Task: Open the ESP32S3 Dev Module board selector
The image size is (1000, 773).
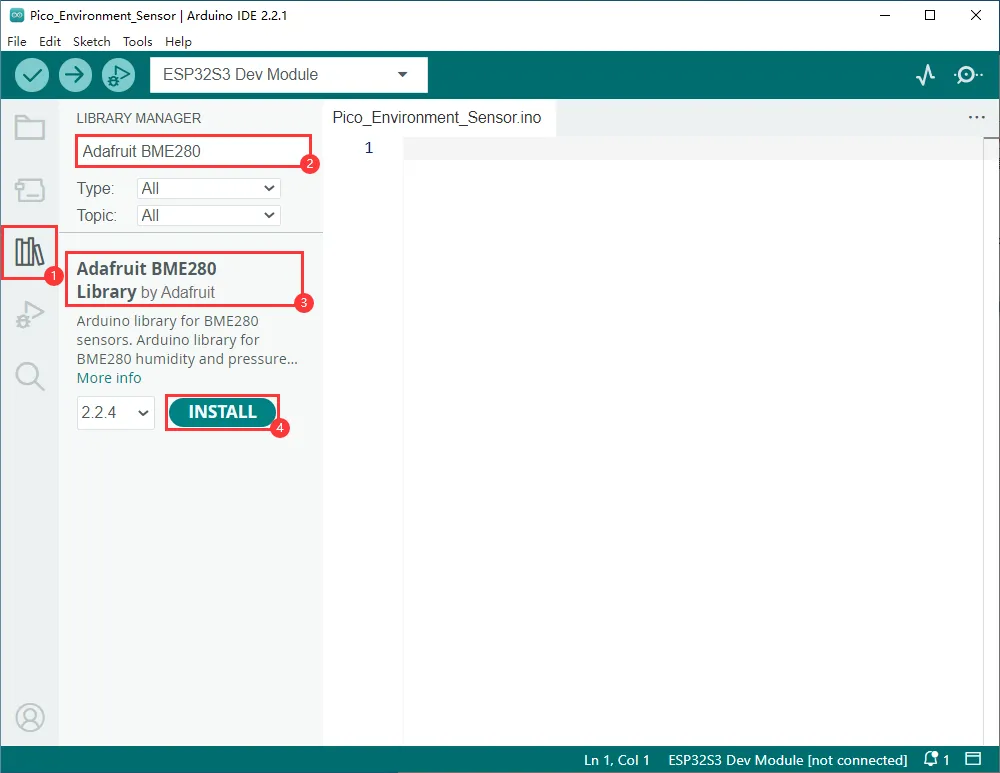Action: (x=289, y=75)
